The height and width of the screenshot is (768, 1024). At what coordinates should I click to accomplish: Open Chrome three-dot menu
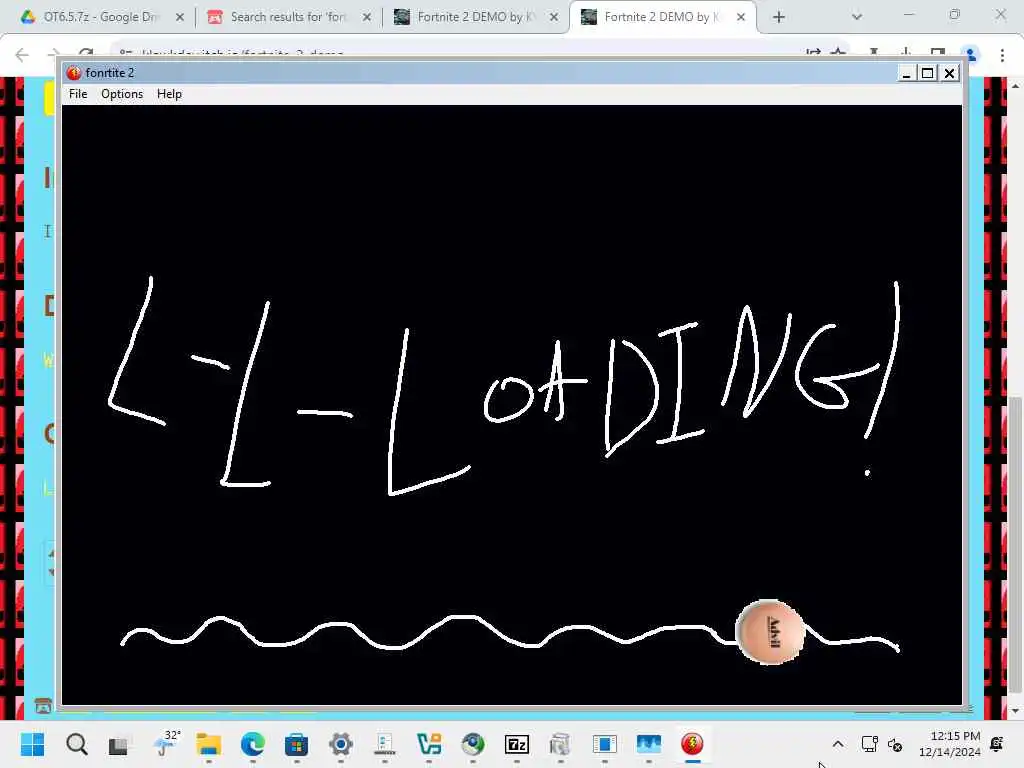(1002, 56)
